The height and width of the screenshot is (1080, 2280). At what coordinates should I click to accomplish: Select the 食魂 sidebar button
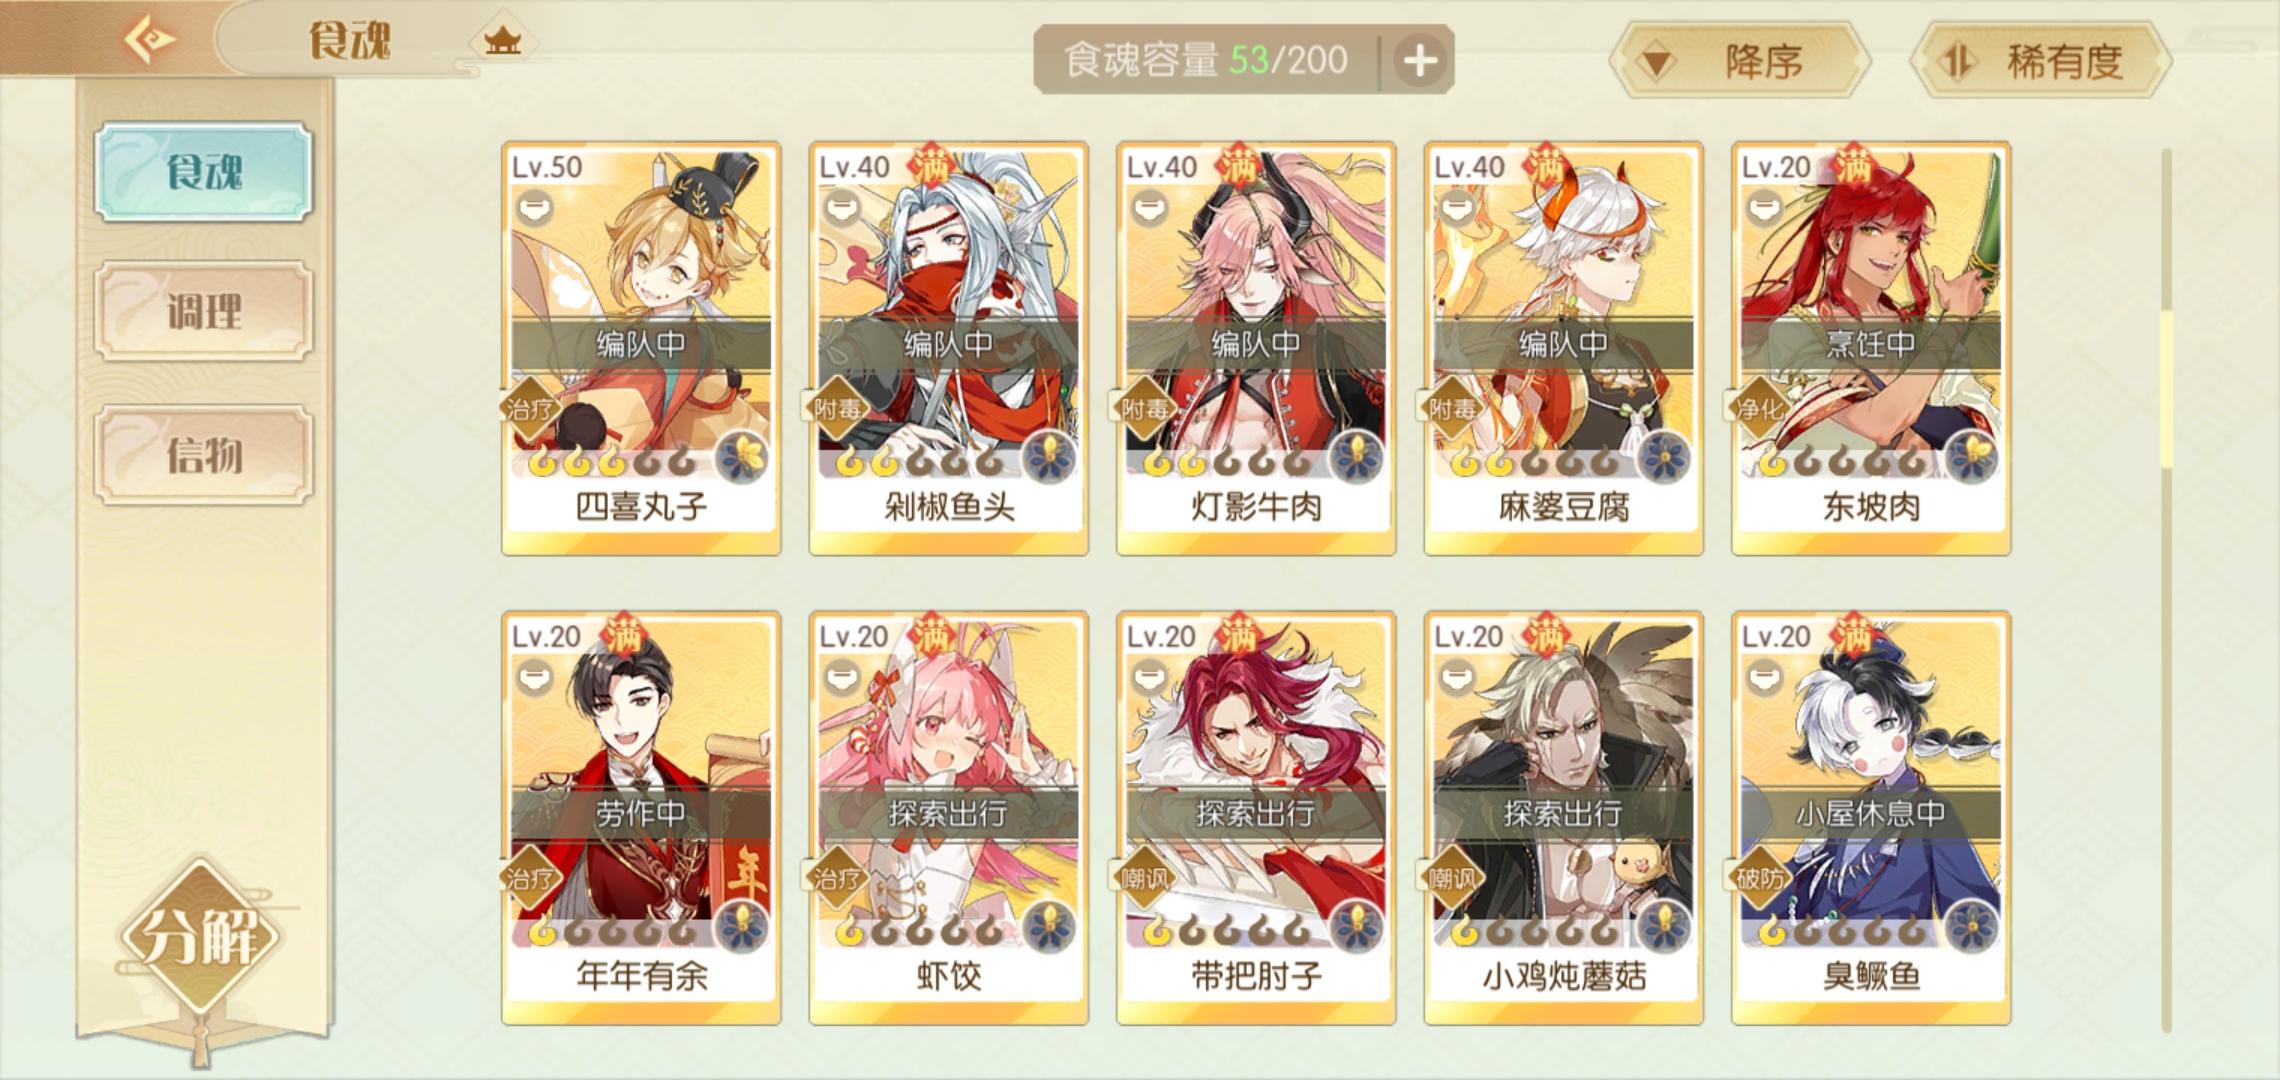point(204,172)
